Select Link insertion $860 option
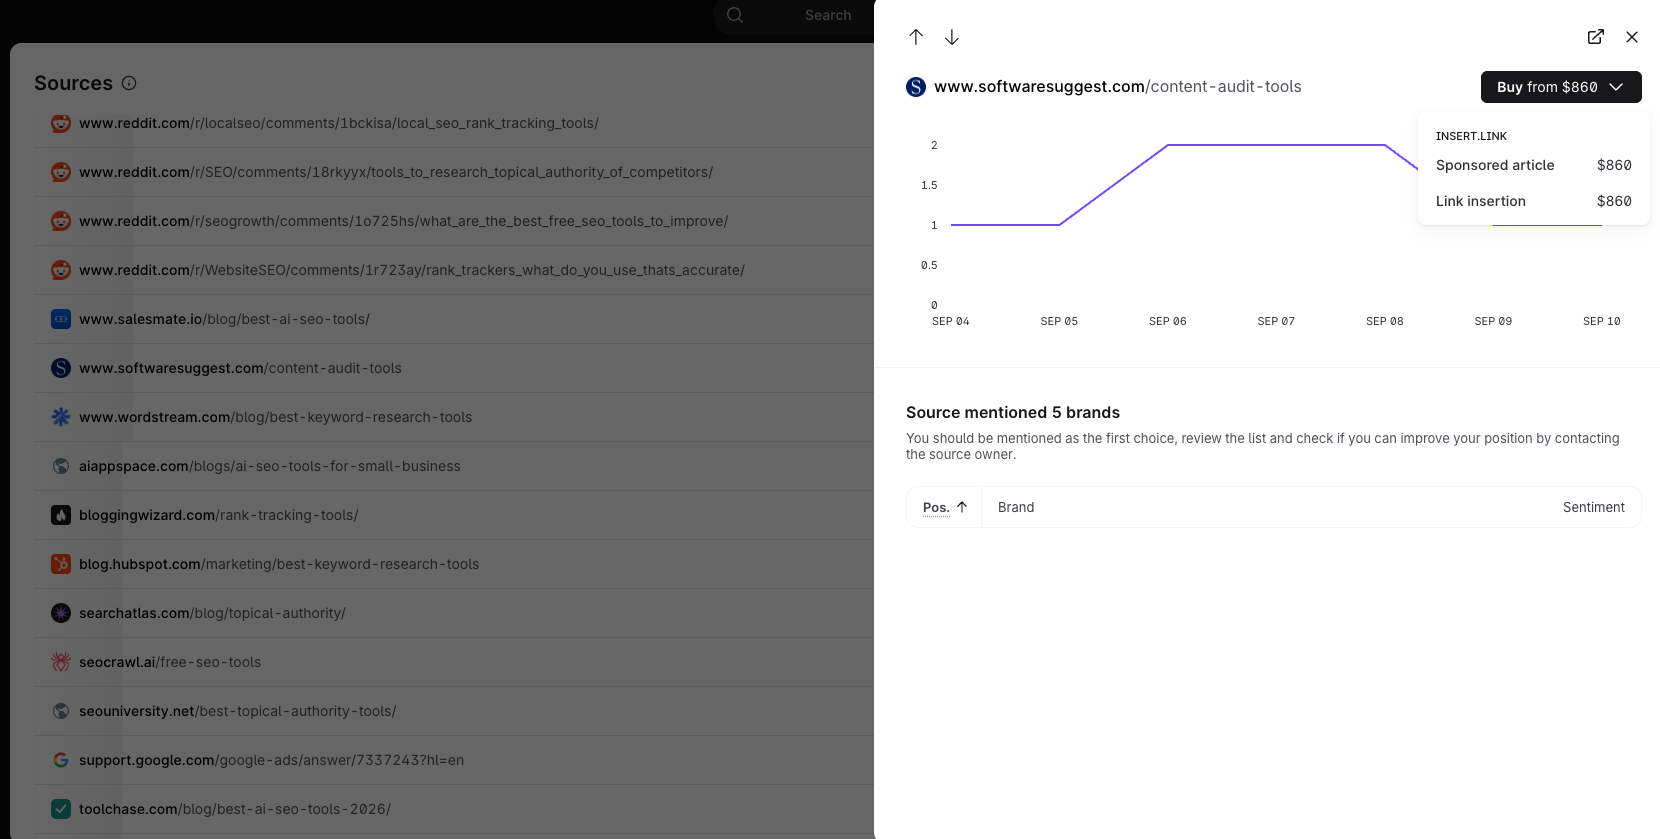Viewport: 1660px width, 839px height. [1533, 201]
